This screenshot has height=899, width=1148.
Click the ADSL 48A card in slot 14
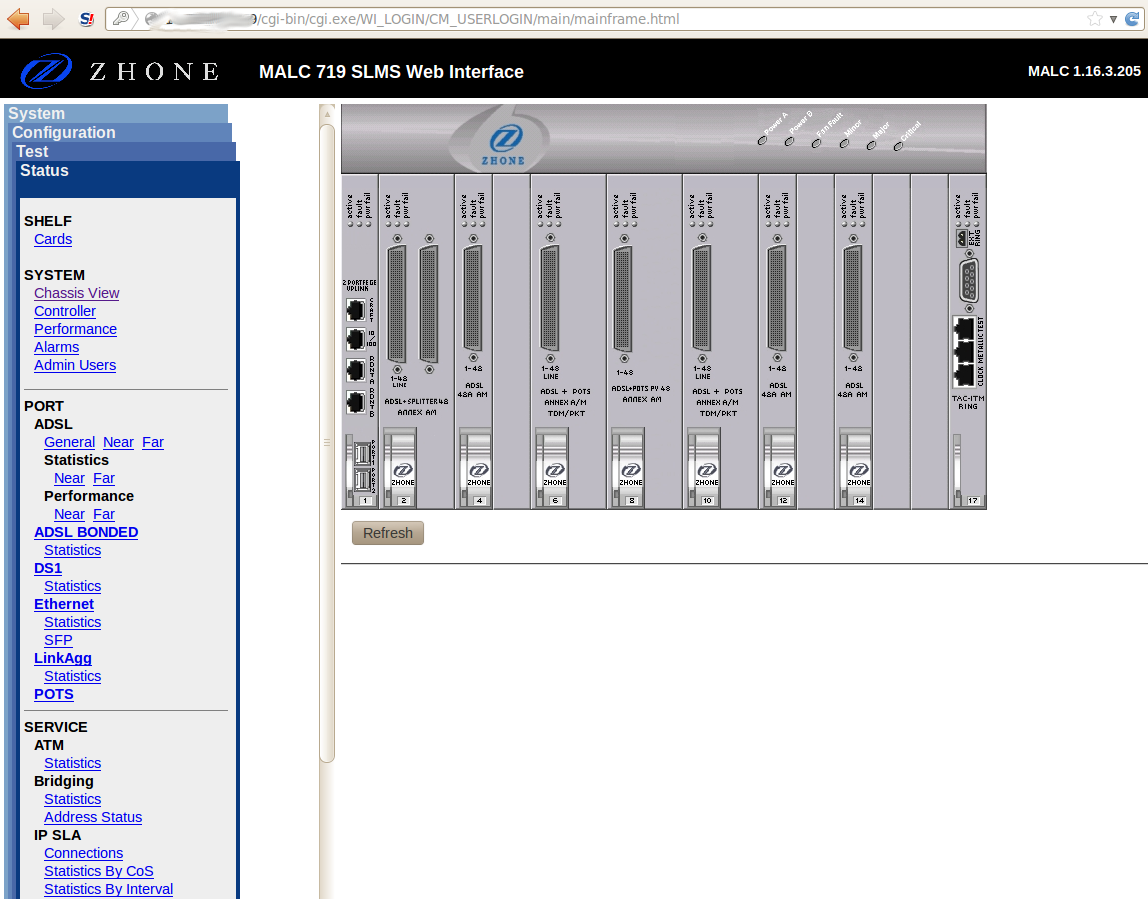(x=854, y=341)
